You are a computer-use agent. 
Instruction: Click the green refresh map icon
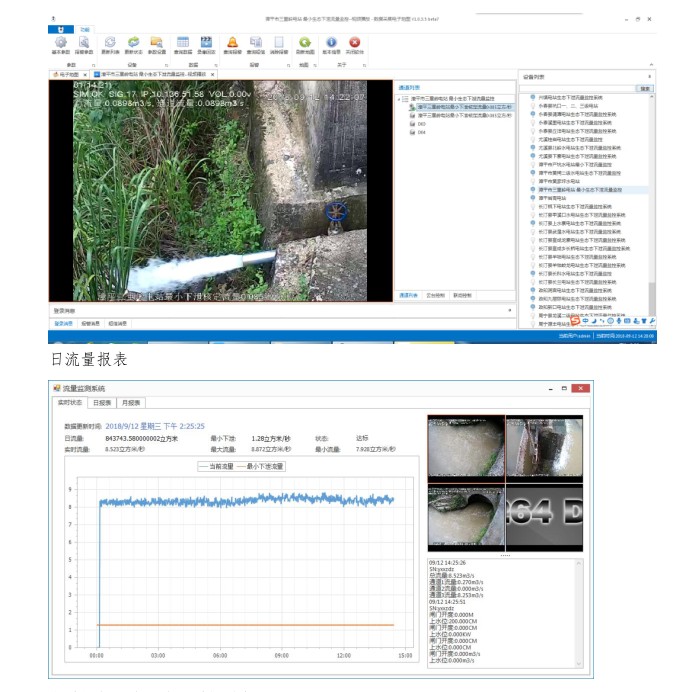coord(305,42)
